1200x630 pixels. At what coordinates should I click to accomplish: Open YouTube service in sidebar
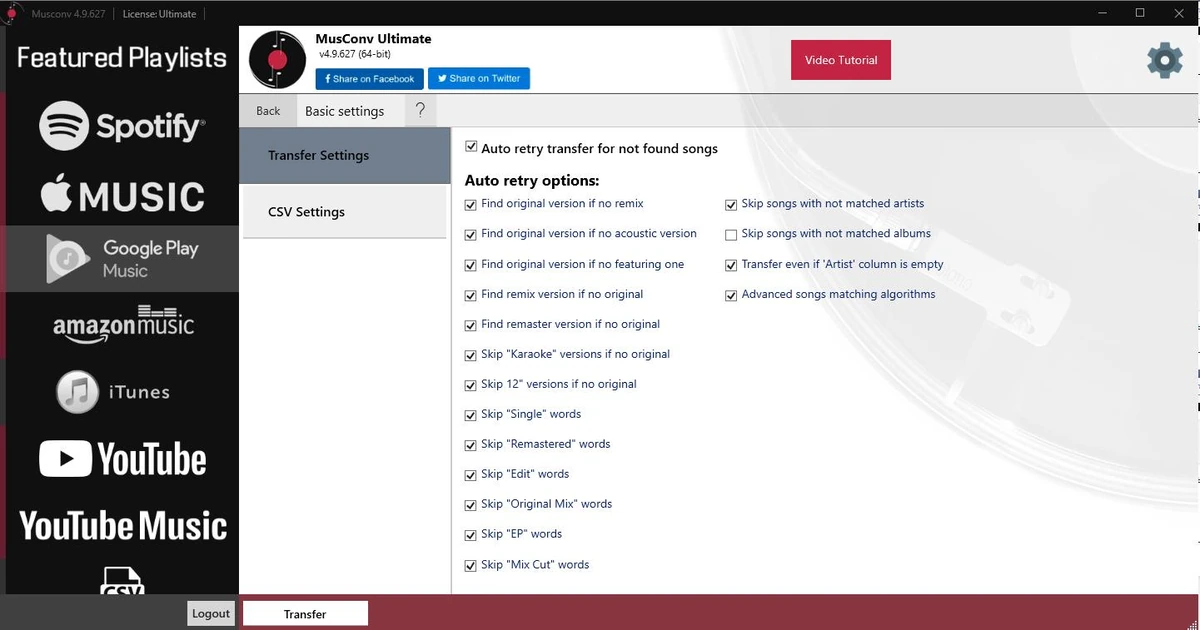(122, 459)
